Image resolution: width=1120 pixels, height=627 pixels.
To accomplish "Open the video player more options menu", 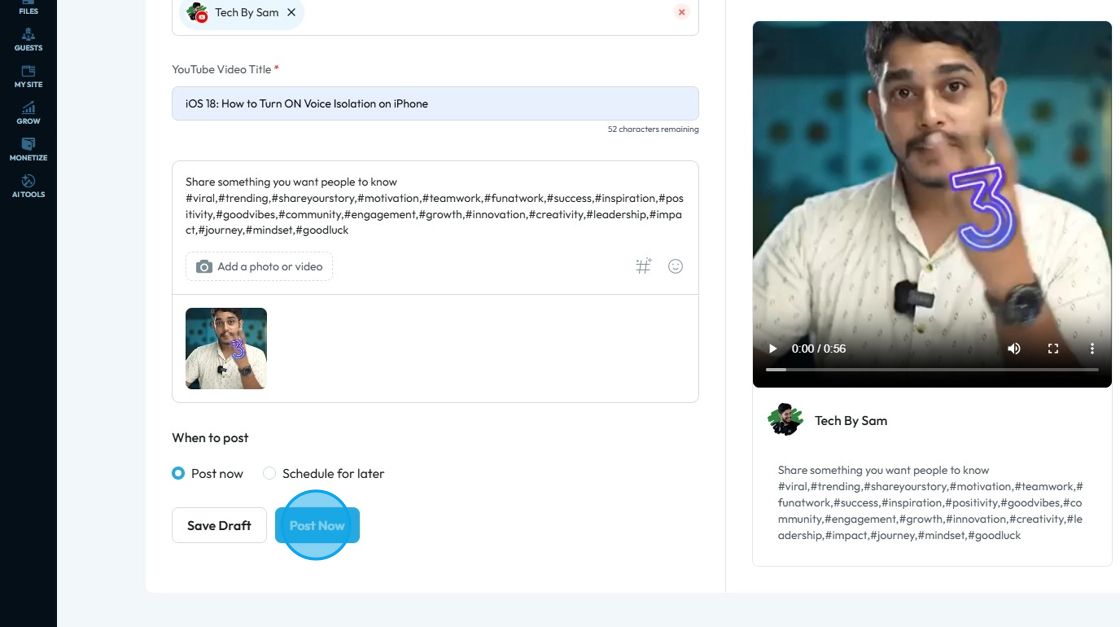I will pos(1091,348).
